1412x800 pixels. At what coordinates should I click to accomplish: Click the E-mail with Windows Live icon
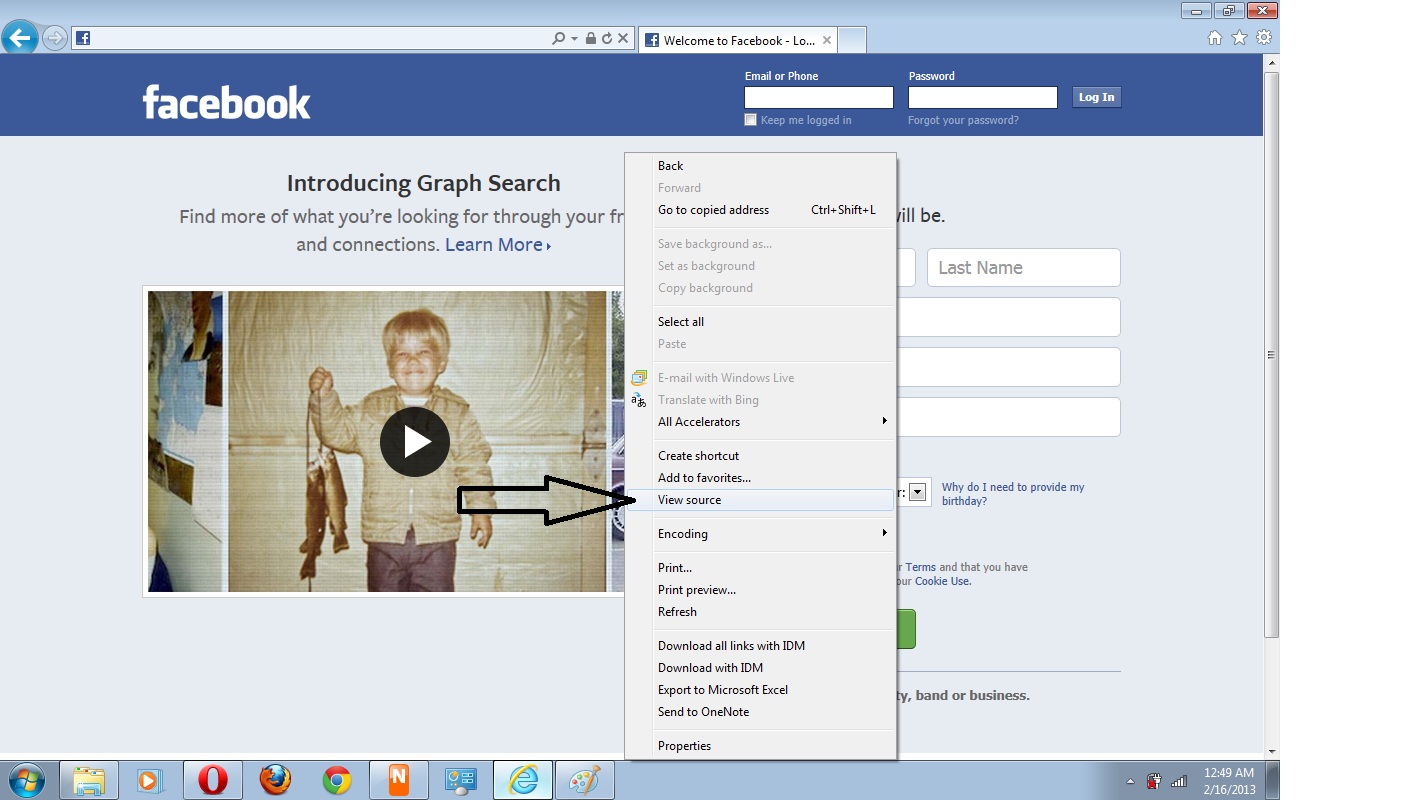(639, 378)
